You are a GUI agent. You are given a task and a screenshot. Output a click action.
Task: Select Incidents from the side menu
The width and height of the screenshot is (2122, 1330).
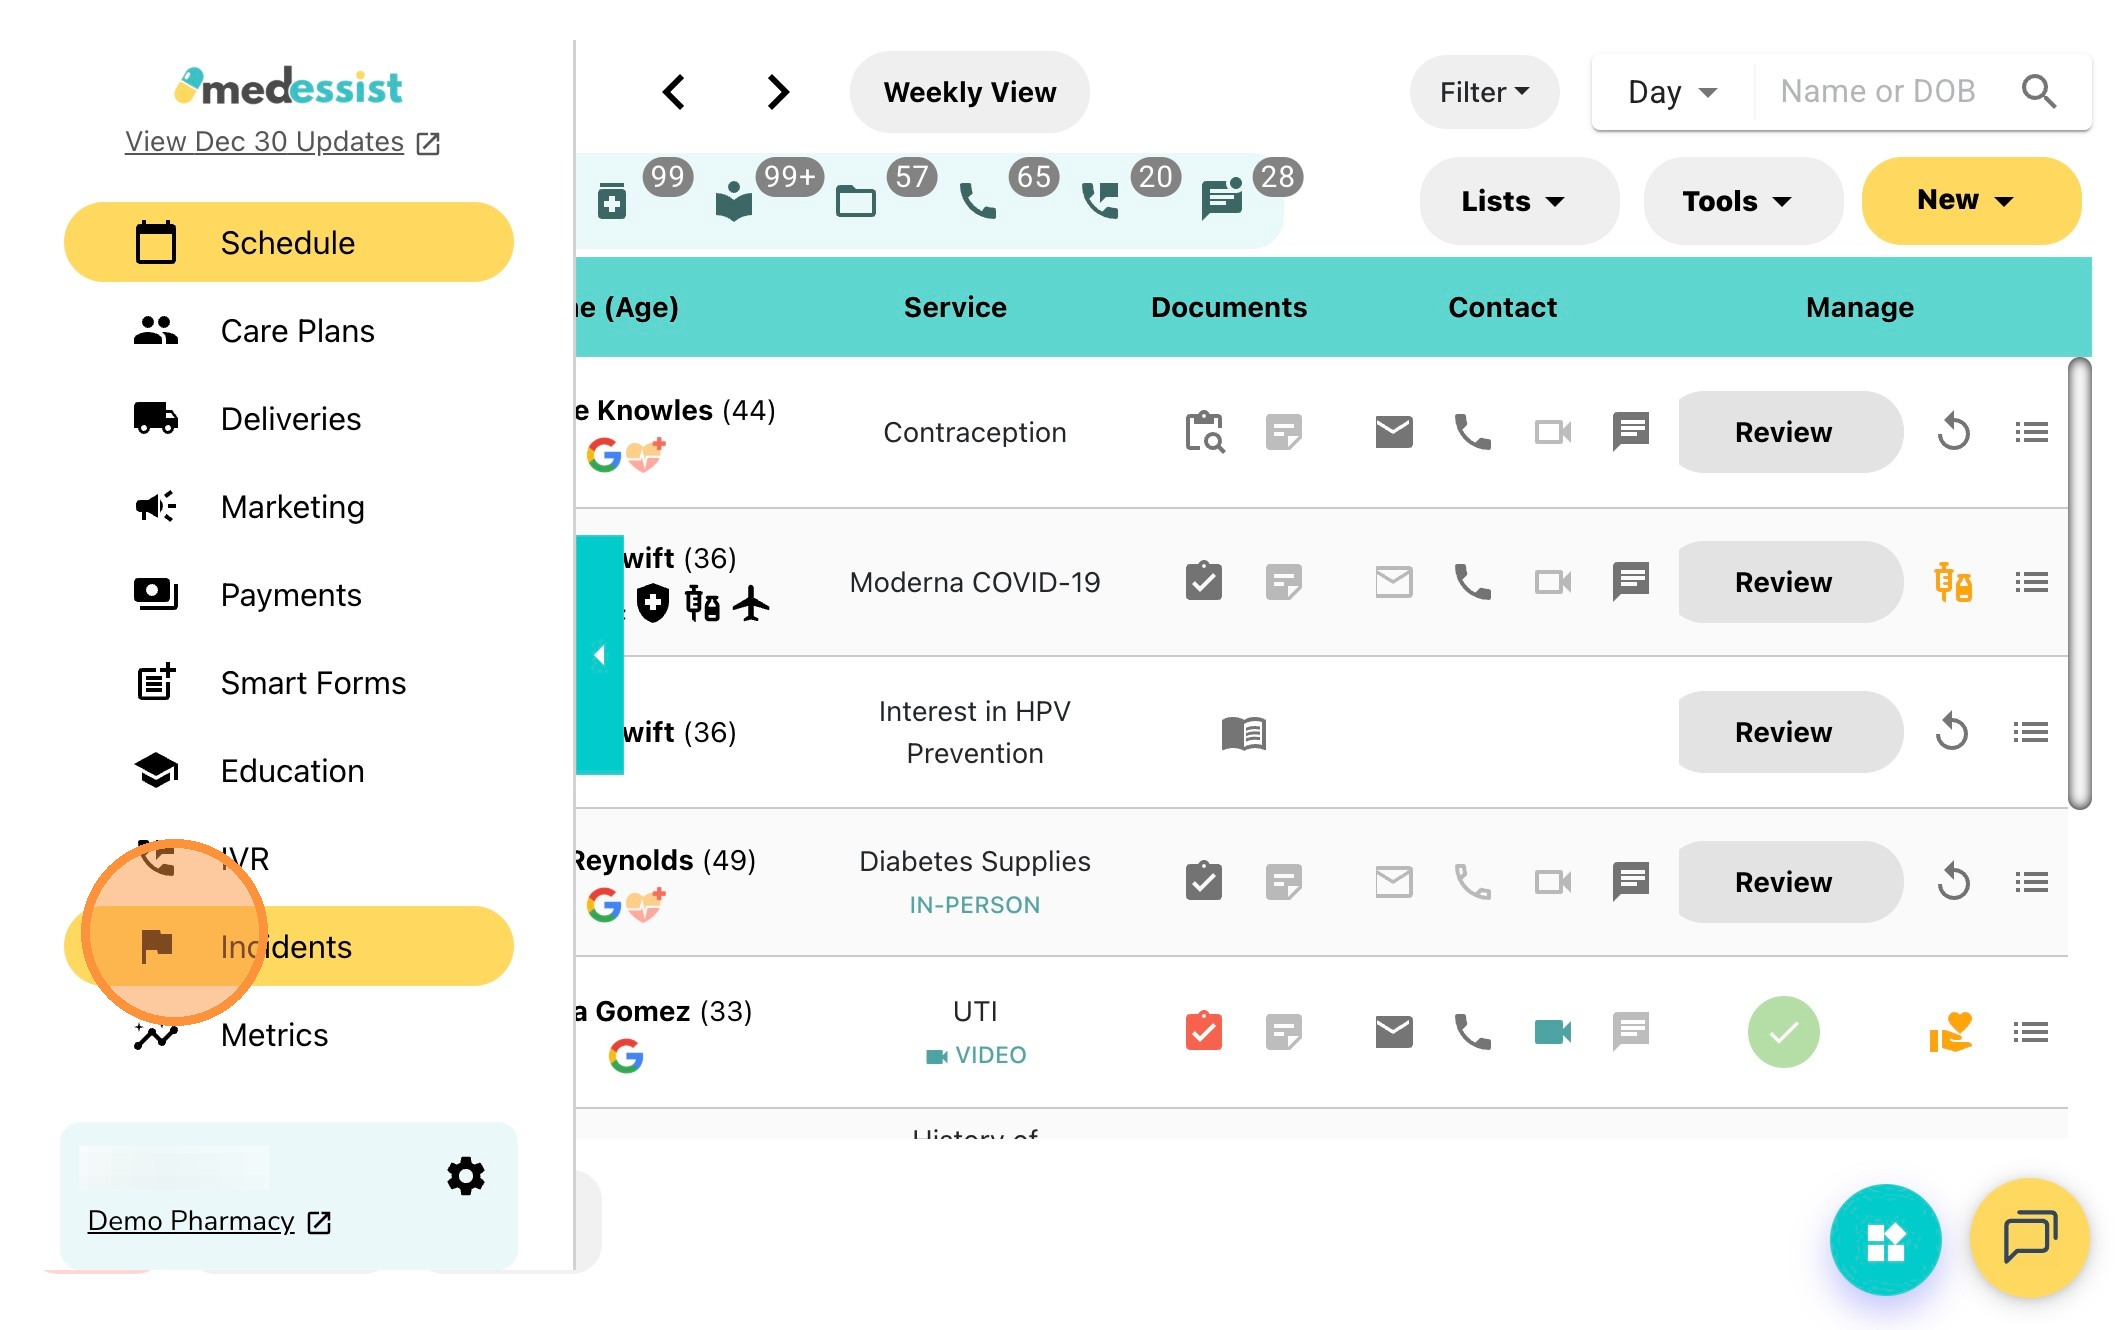[286, 946]
